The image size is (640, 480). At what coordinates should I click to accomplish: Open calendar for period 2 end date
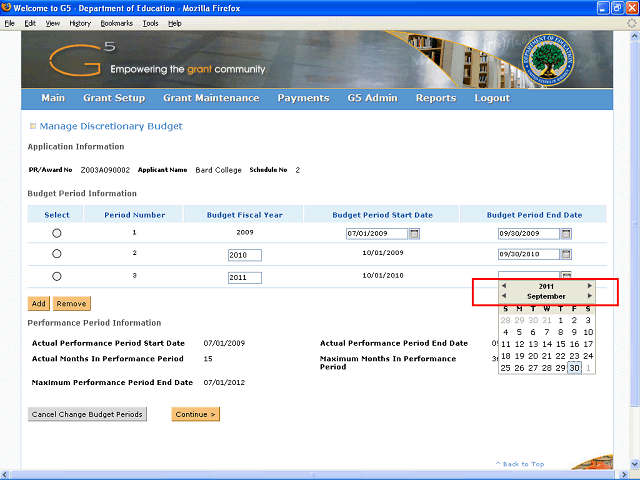565,254
